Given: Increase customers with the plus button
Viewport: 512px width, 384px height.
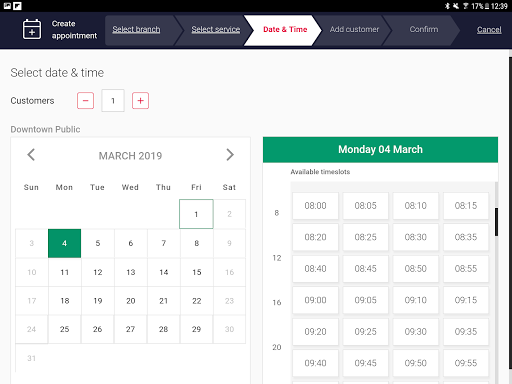Looking at the screenshot, I should tap(140, 101).
